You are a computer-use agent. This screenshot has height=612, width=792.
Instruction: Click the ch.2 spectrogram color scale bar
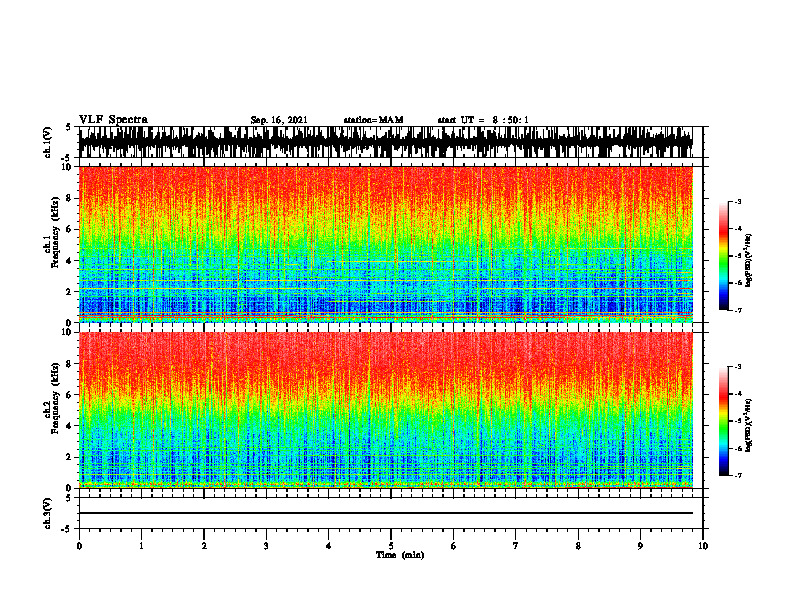click(723, 421)
